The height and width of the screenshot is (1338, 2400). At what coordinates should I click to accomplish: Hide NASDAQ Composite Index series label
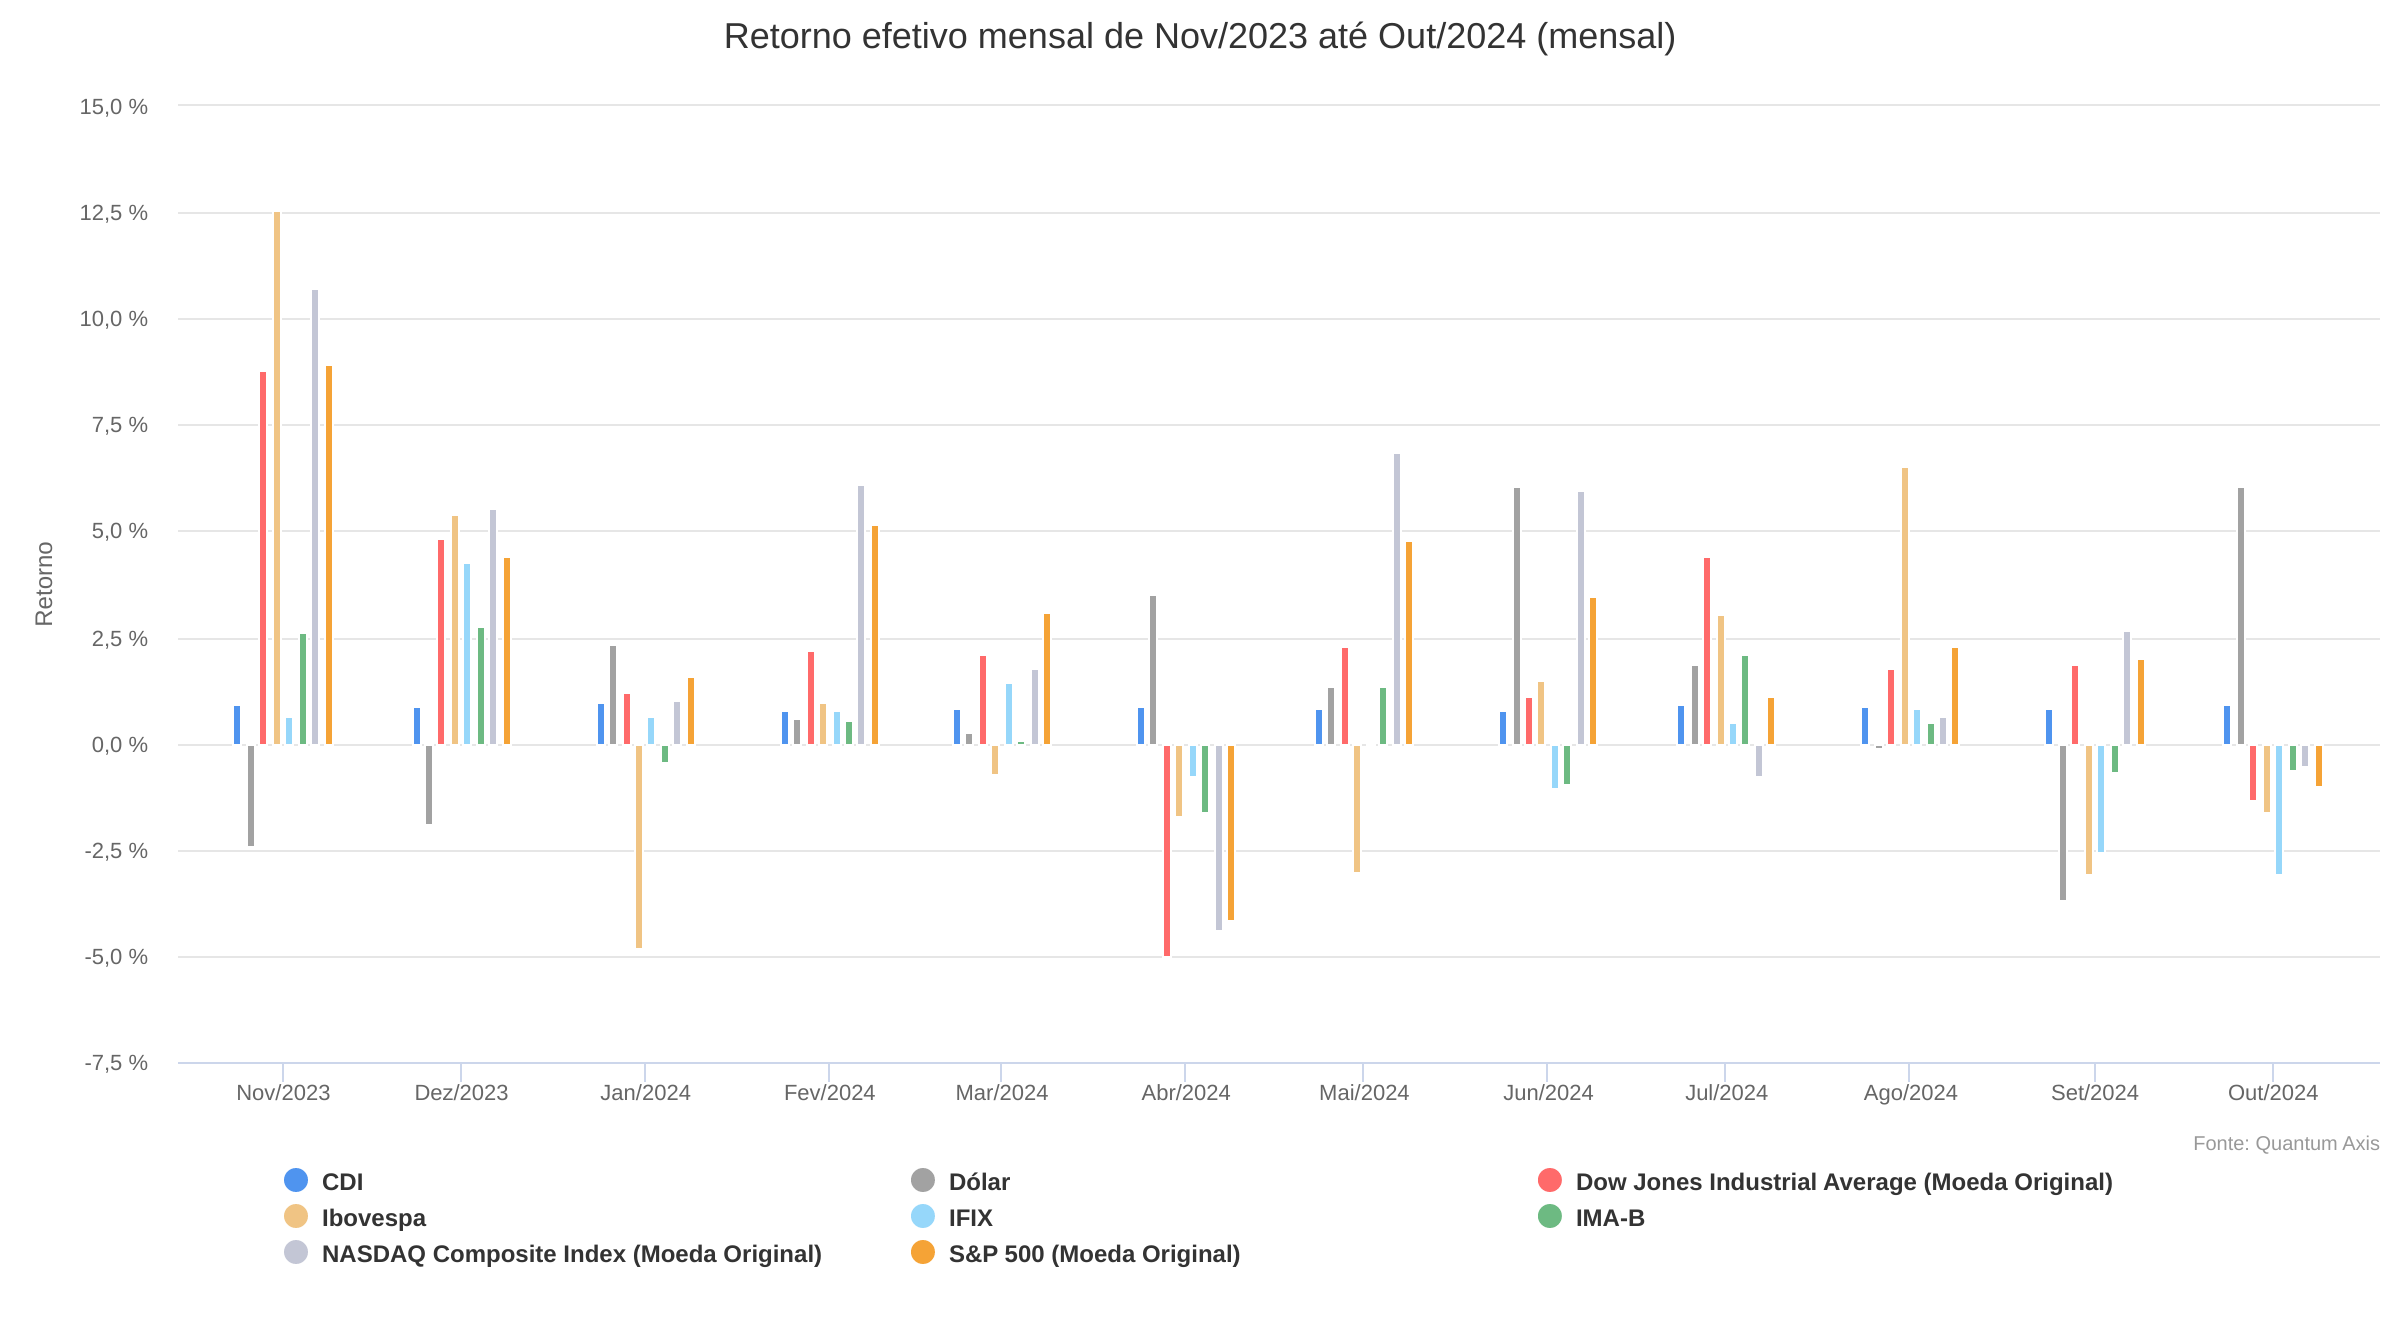[x=571, y=1254]
